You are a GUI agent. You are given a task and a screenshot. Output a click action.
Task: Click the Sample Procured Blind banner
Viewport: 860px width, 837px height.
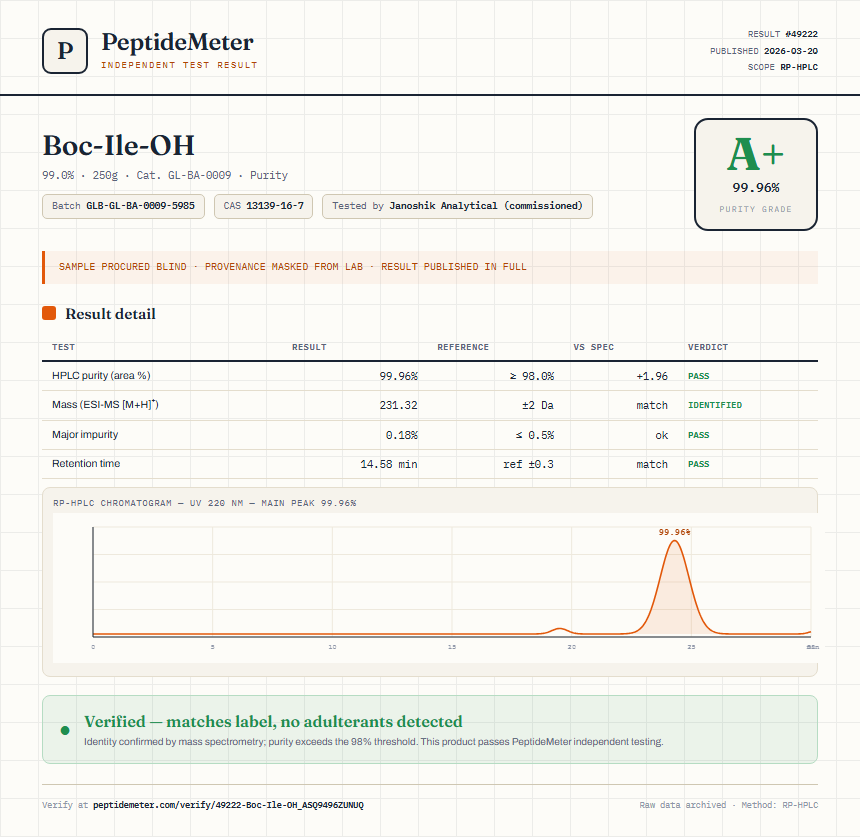click(x=430, y=267)
